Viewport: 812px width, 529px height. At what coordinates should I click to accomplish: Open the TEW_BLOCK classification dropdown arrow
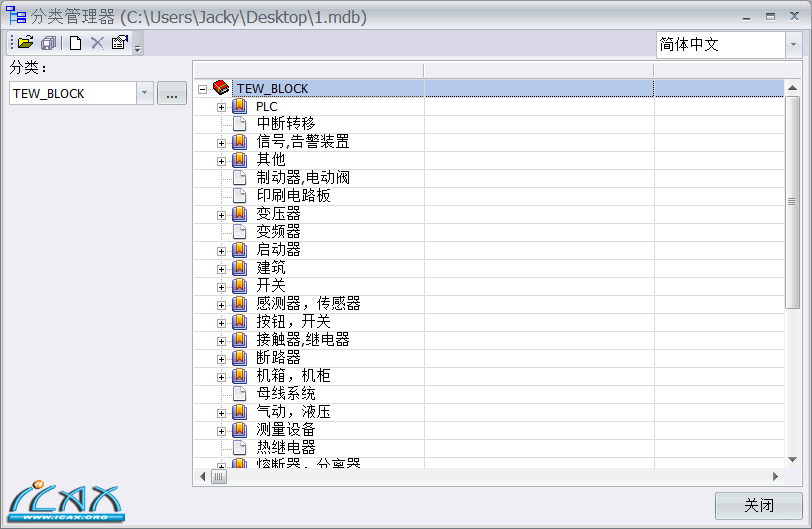[144, 93]
